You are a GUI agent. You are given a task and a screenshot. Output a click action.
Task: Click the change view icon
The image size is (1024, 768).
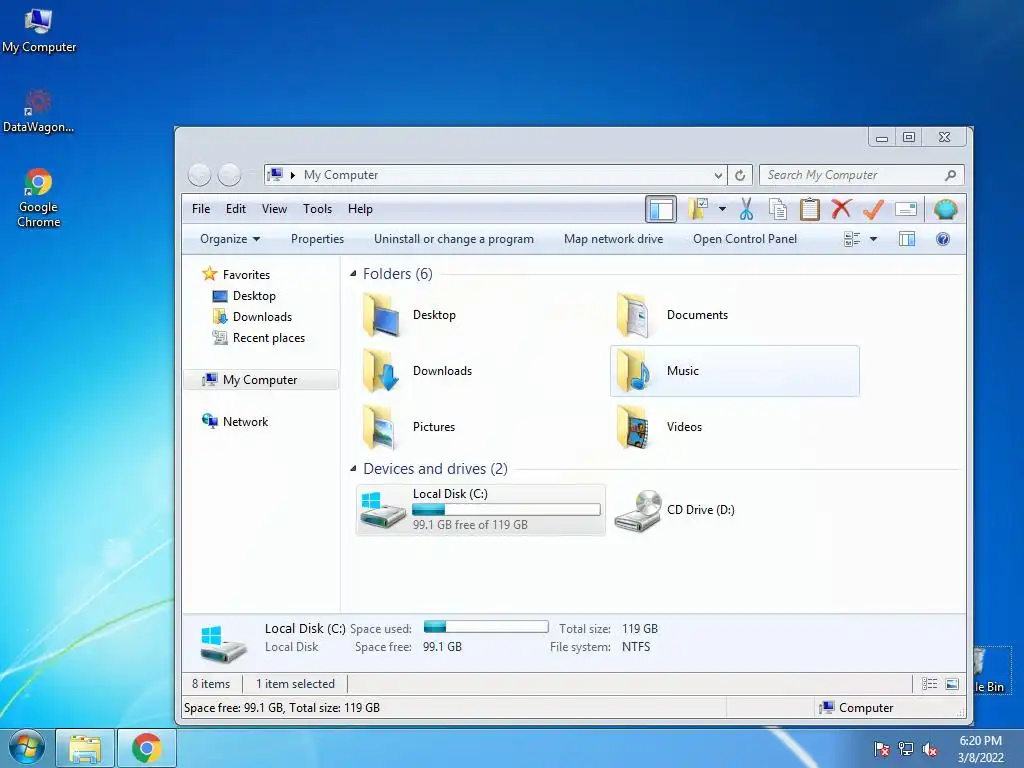(852, 239)
